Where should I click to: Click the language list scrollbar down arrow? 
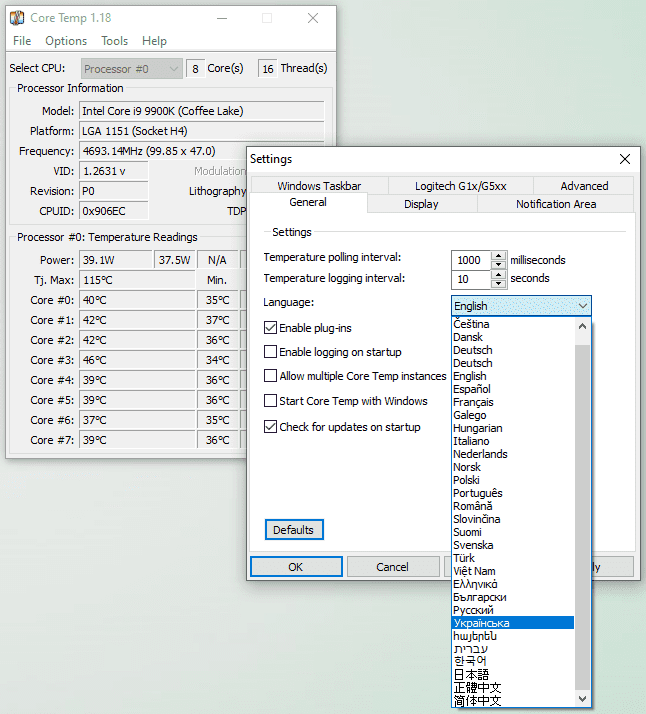[x=582, y=699]
